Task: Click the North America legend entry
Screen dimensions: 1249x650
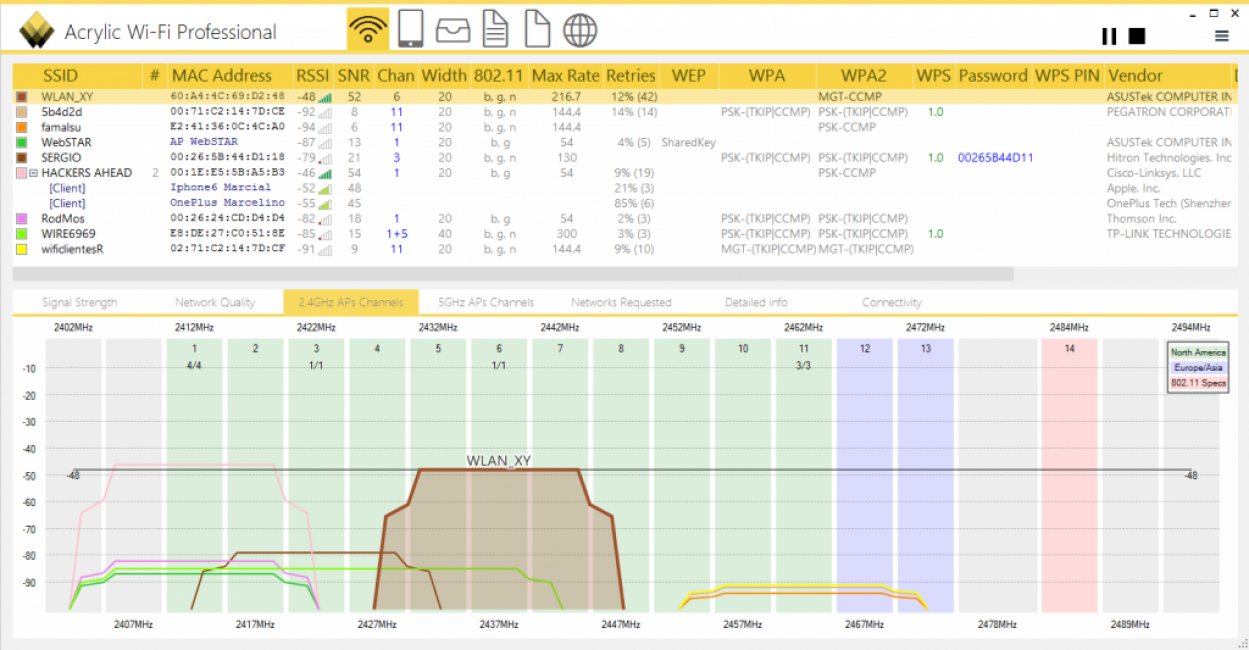Action: pyautogui.click(x=1198, y=352)
